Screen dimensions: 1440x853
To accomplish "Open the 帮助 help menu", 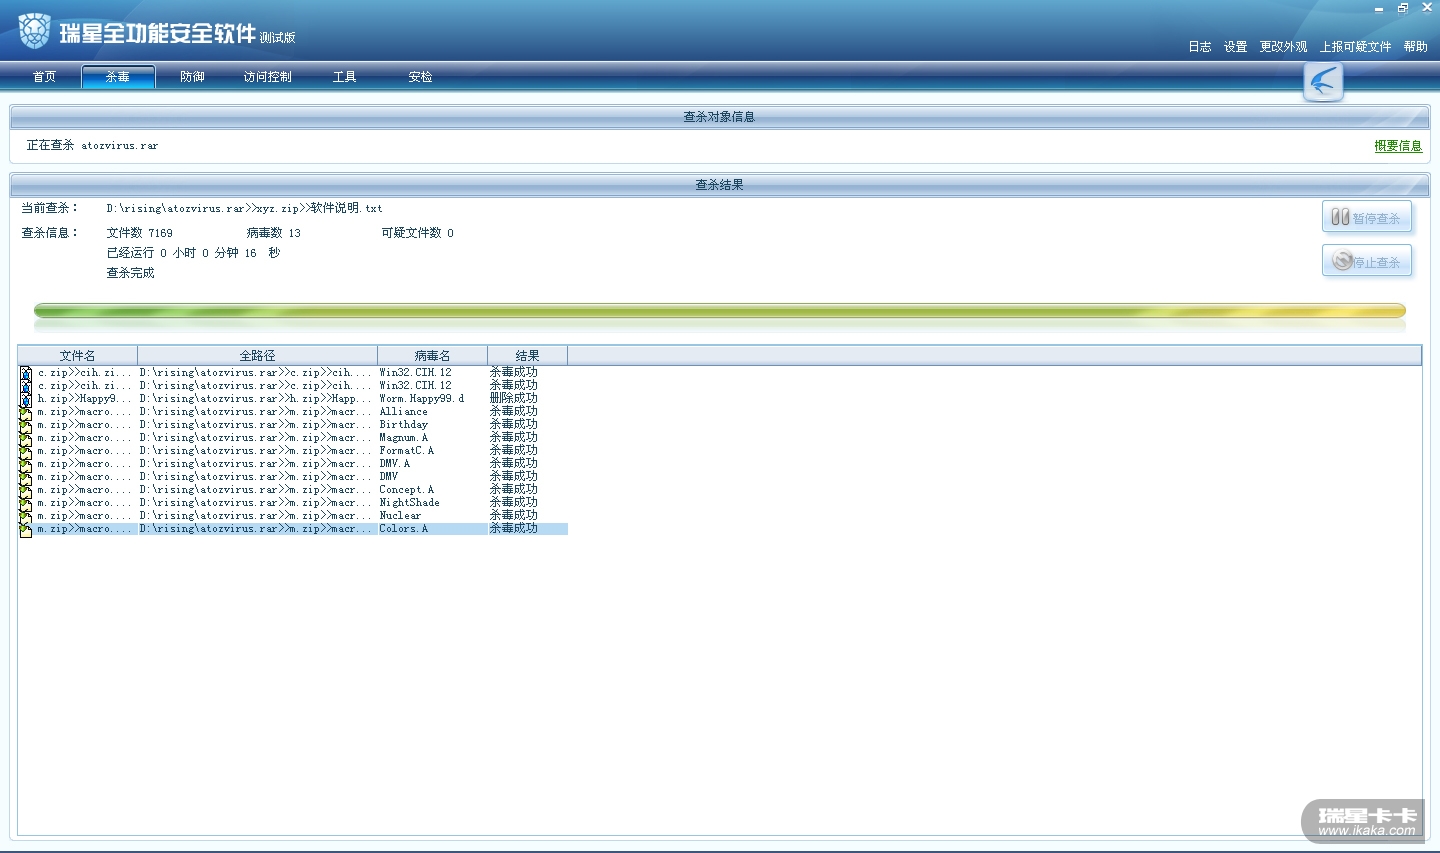I will (x=1416, y=47).
